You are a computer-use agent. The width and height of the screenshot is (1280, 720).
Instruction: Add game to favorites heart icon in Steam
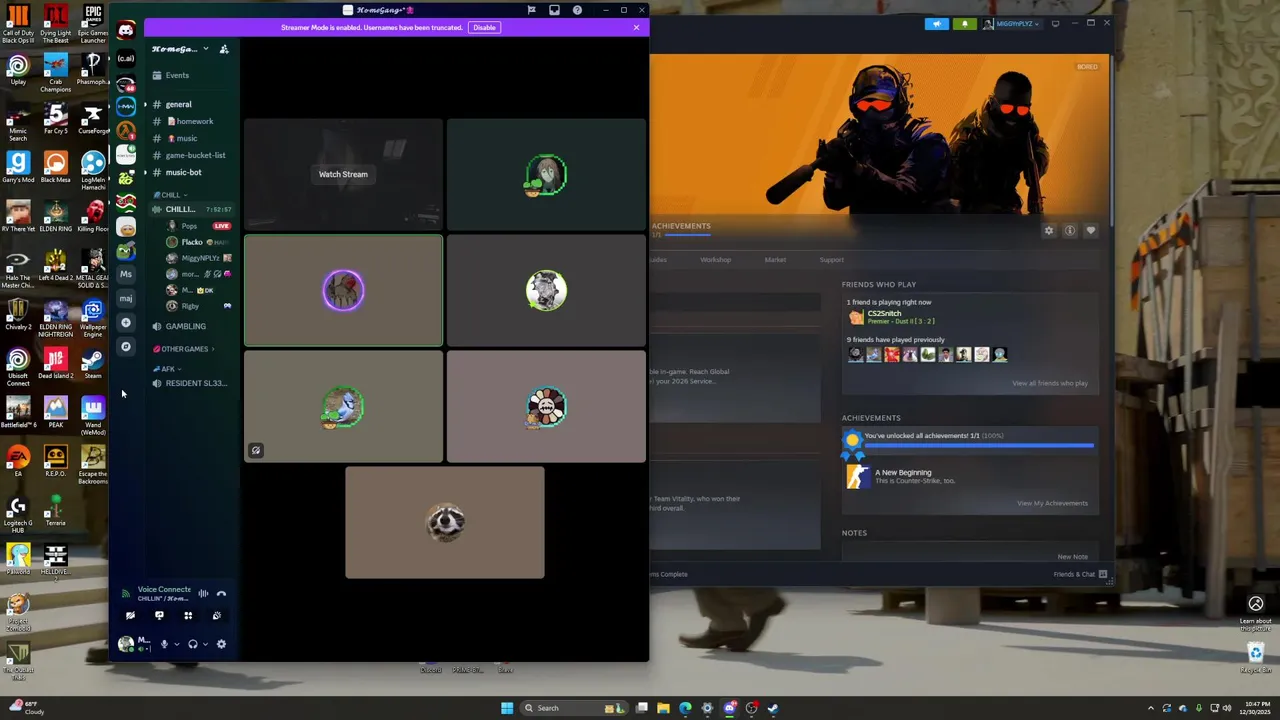[x=1091, y=231]
